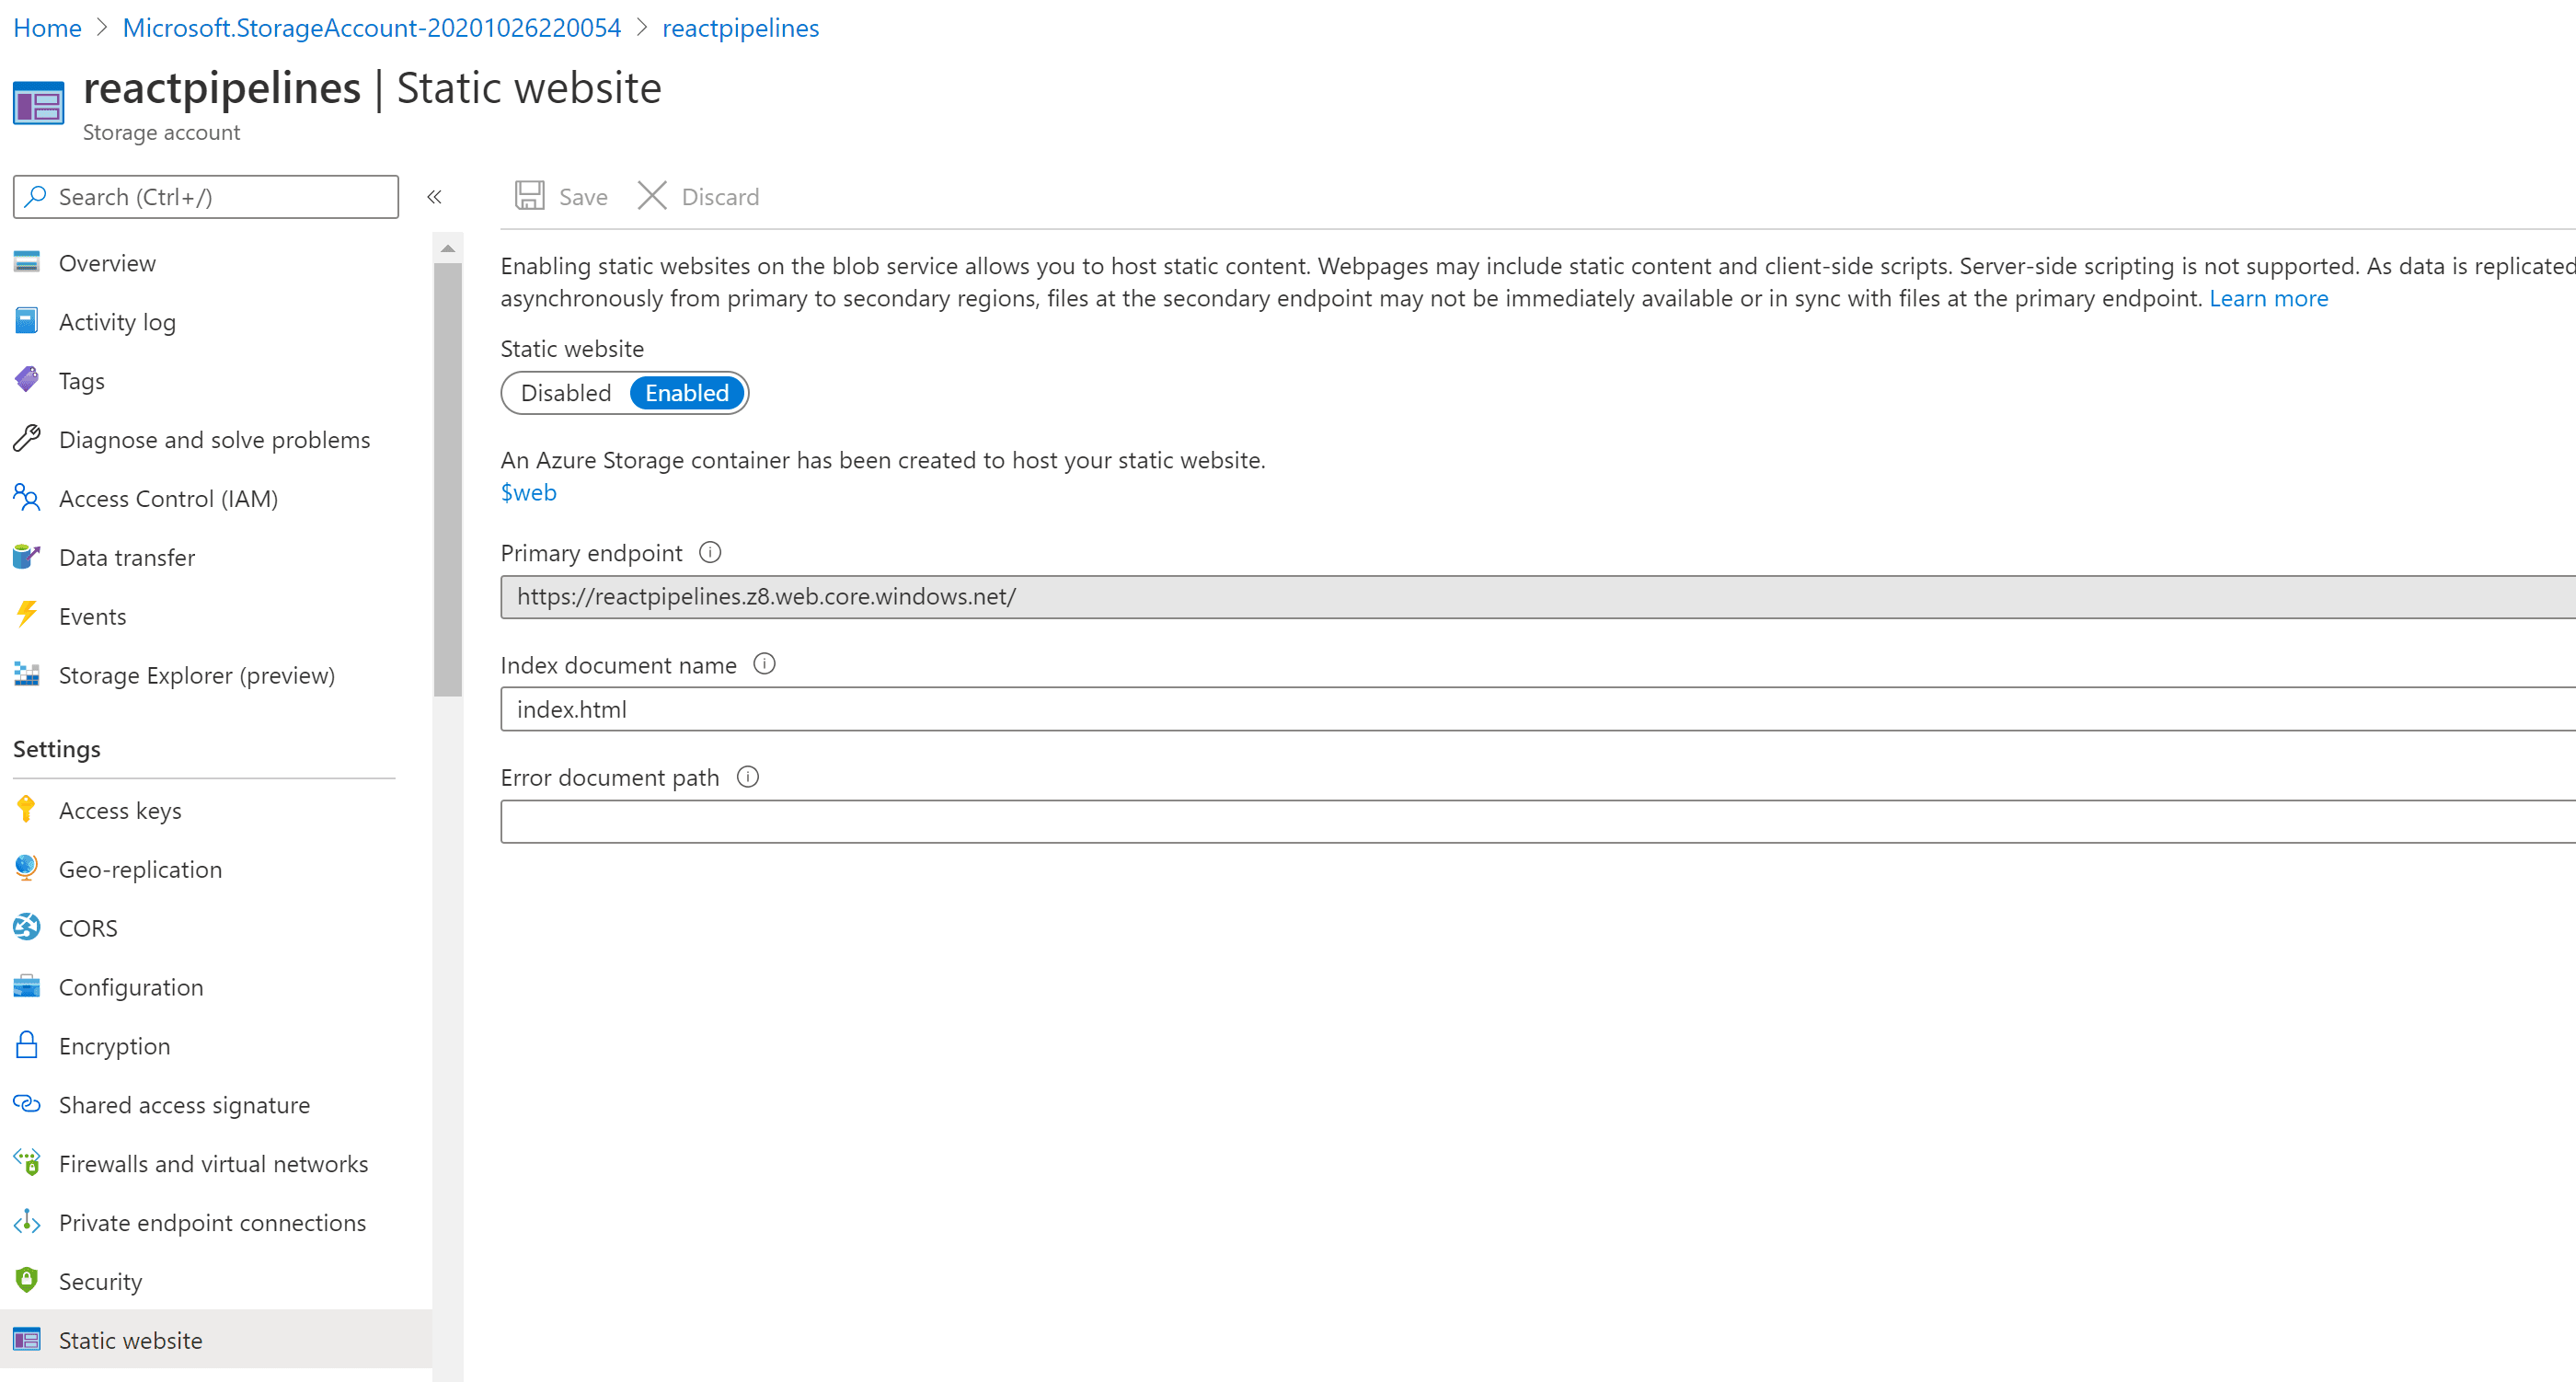Click the Tags purple tag icon
The height and width of the screenshot is (1382, 2576).
click(x=27, y=380)
